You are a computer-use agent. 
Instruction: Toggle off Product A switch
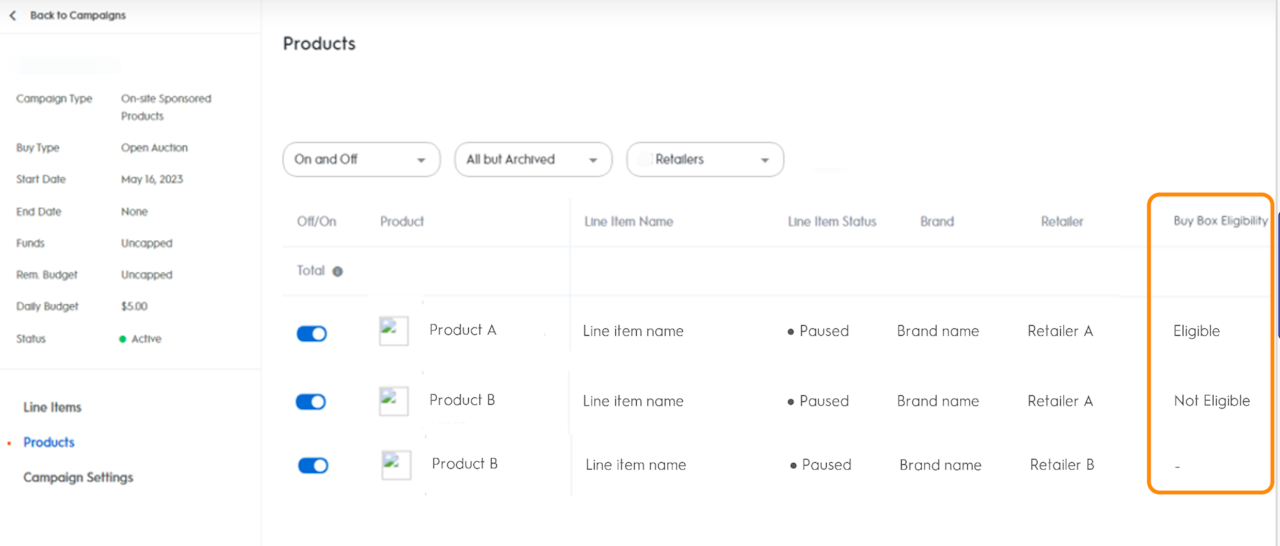click(312, 334)
